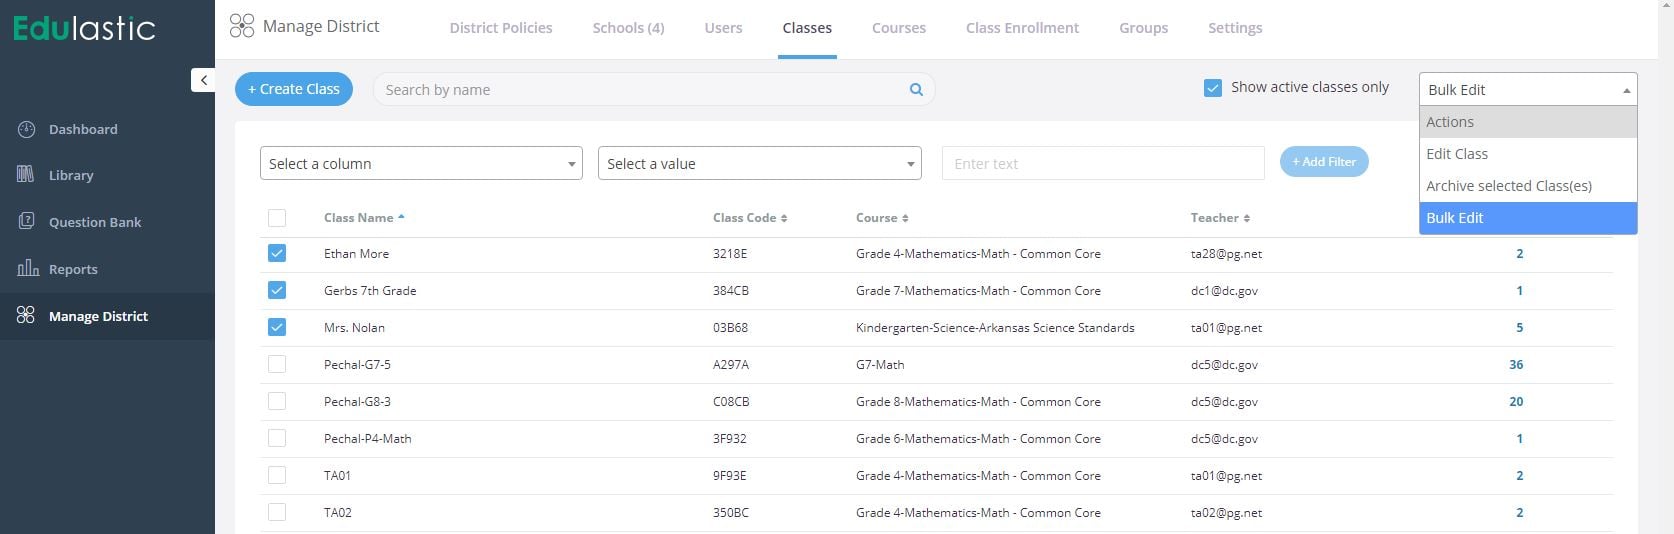Switch to Class Enrollment tab
Image resolution: width=1674 pixels, height=534 pixels.
point(1022,28)
